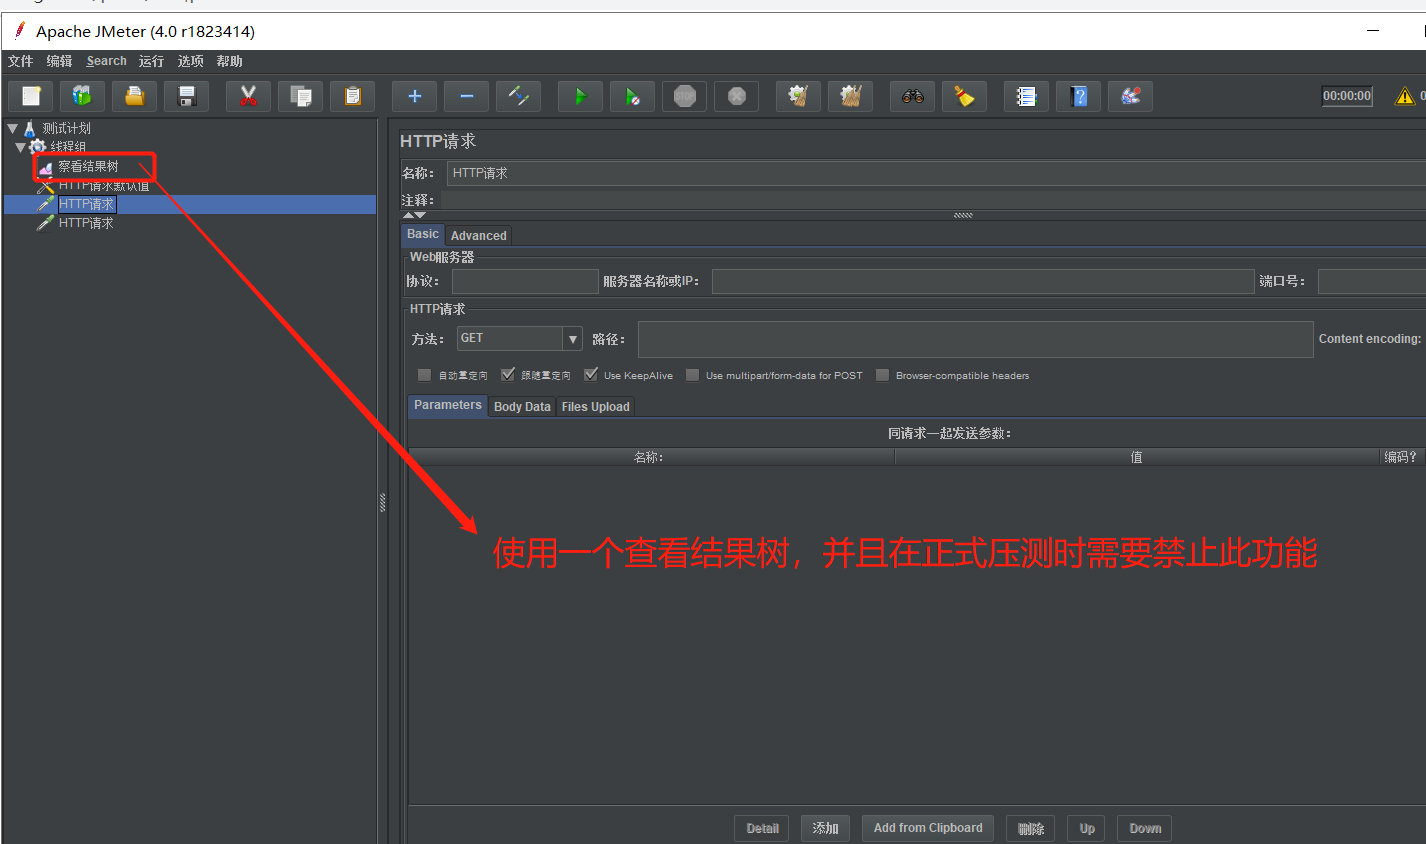The width and height of the screenshot is (1426, 844).
Task: Click the Save floppy disk icon
Action: tap(187, 96)
